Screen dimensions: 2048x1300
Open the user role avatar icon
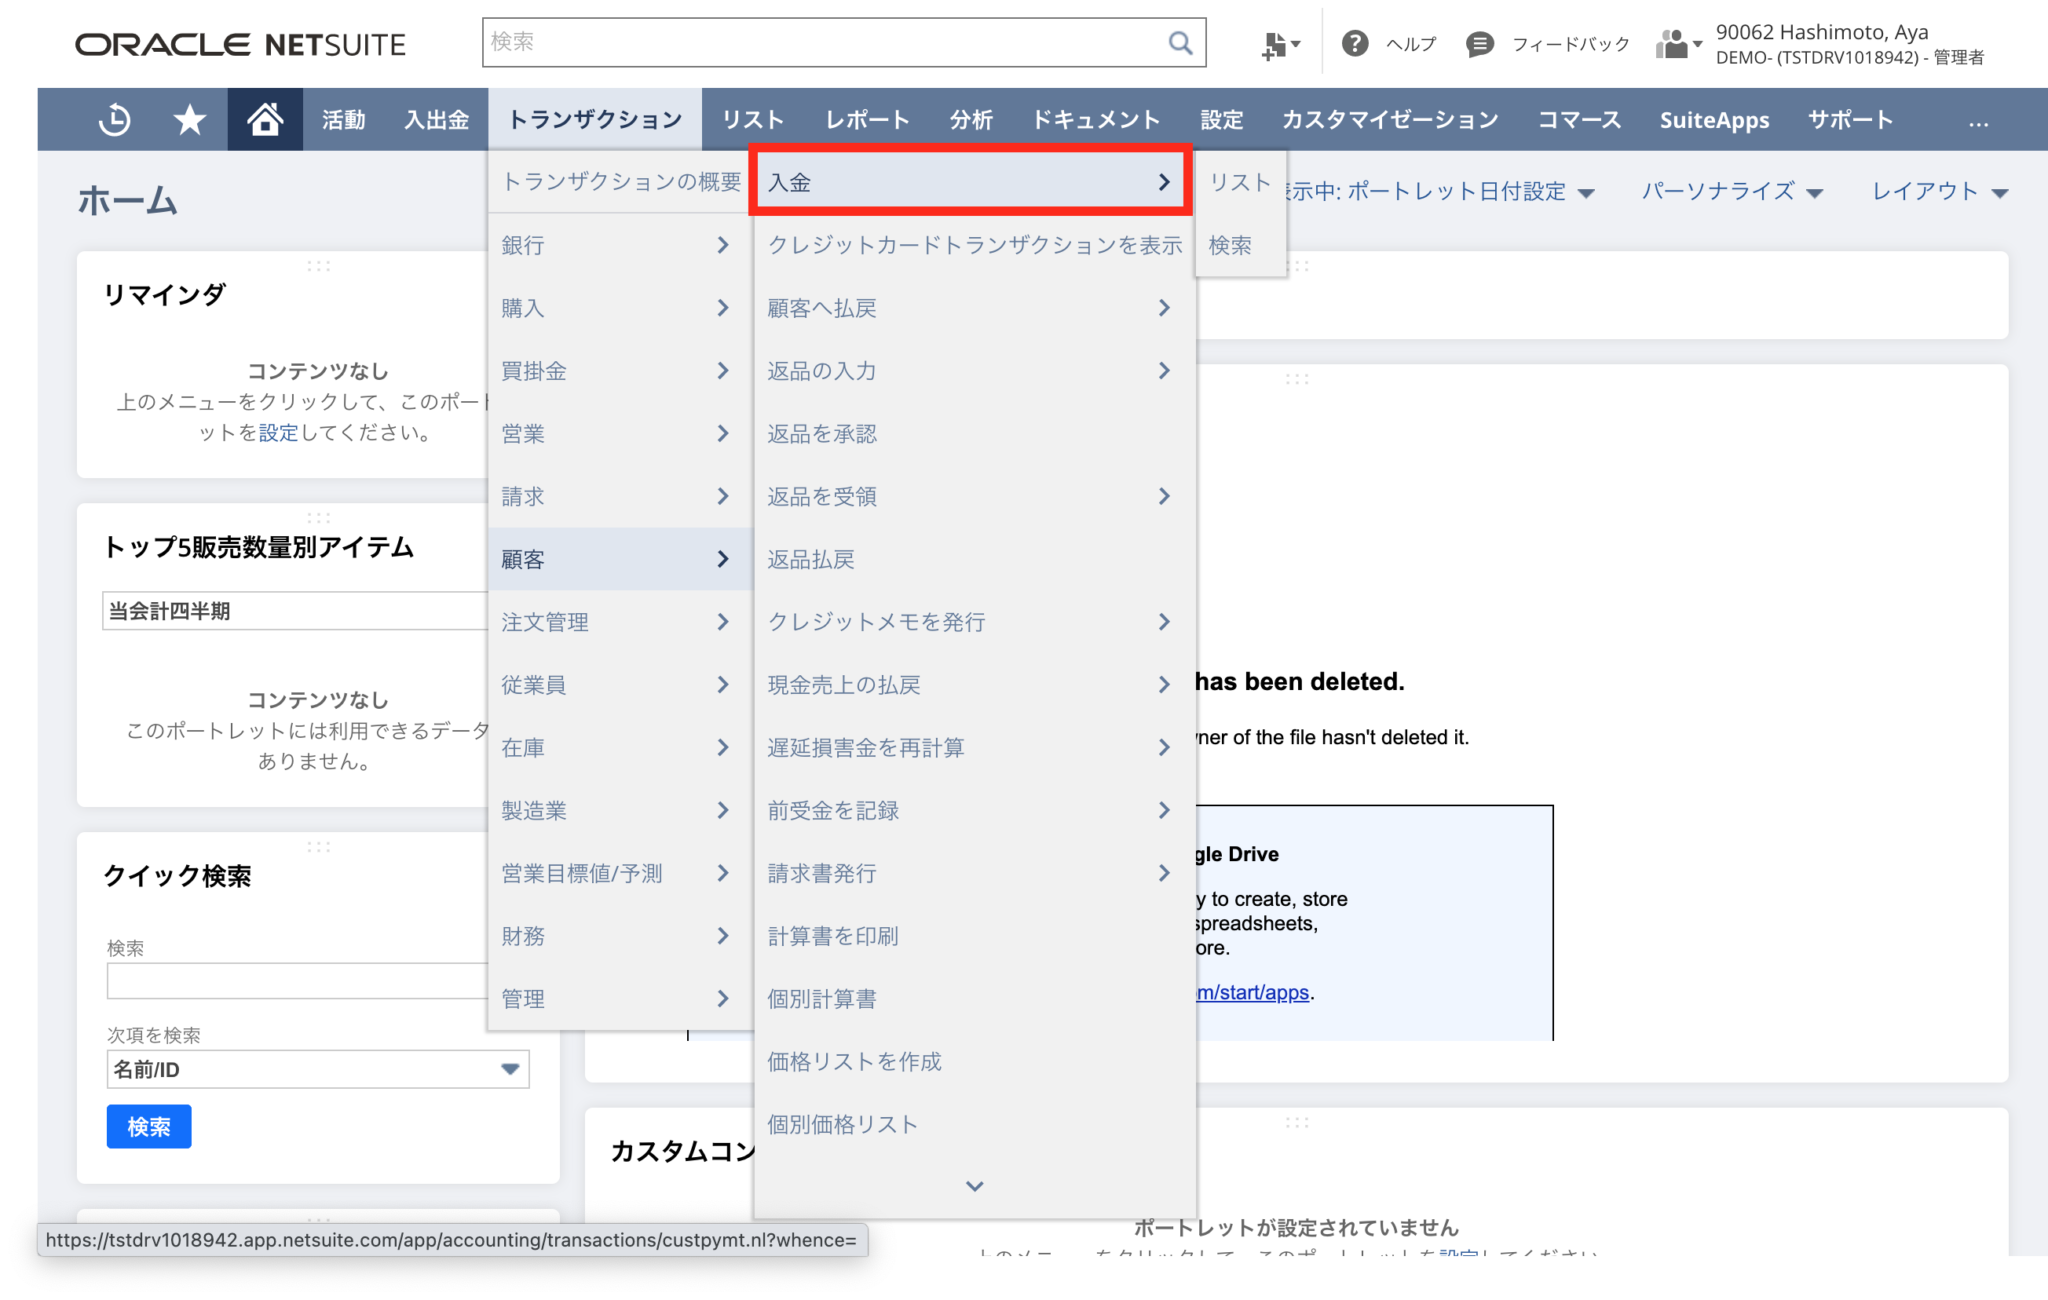[1674, 43]
